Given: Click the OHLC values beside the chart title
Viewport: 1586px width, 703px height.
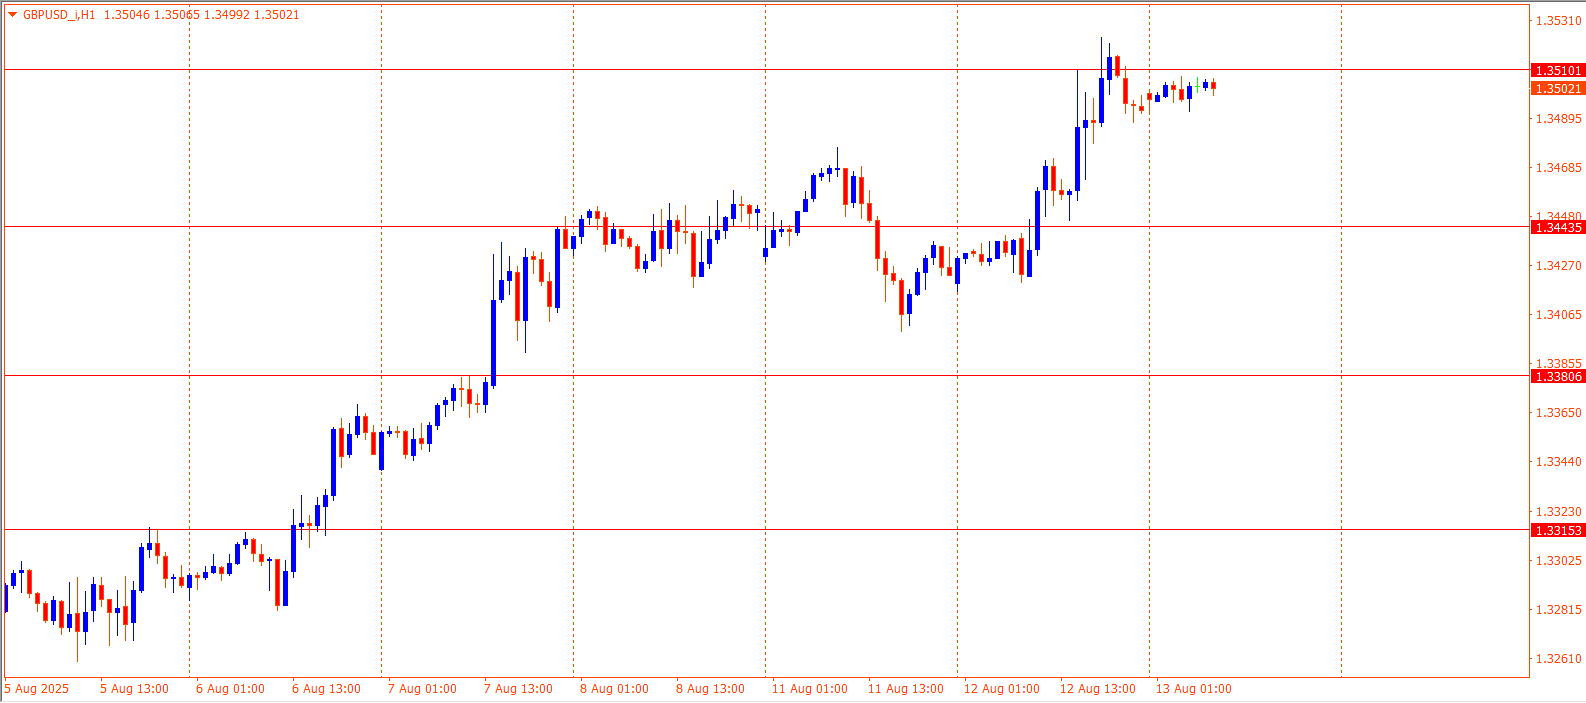Looking at the screenshot, I should (x=202, y=15).
